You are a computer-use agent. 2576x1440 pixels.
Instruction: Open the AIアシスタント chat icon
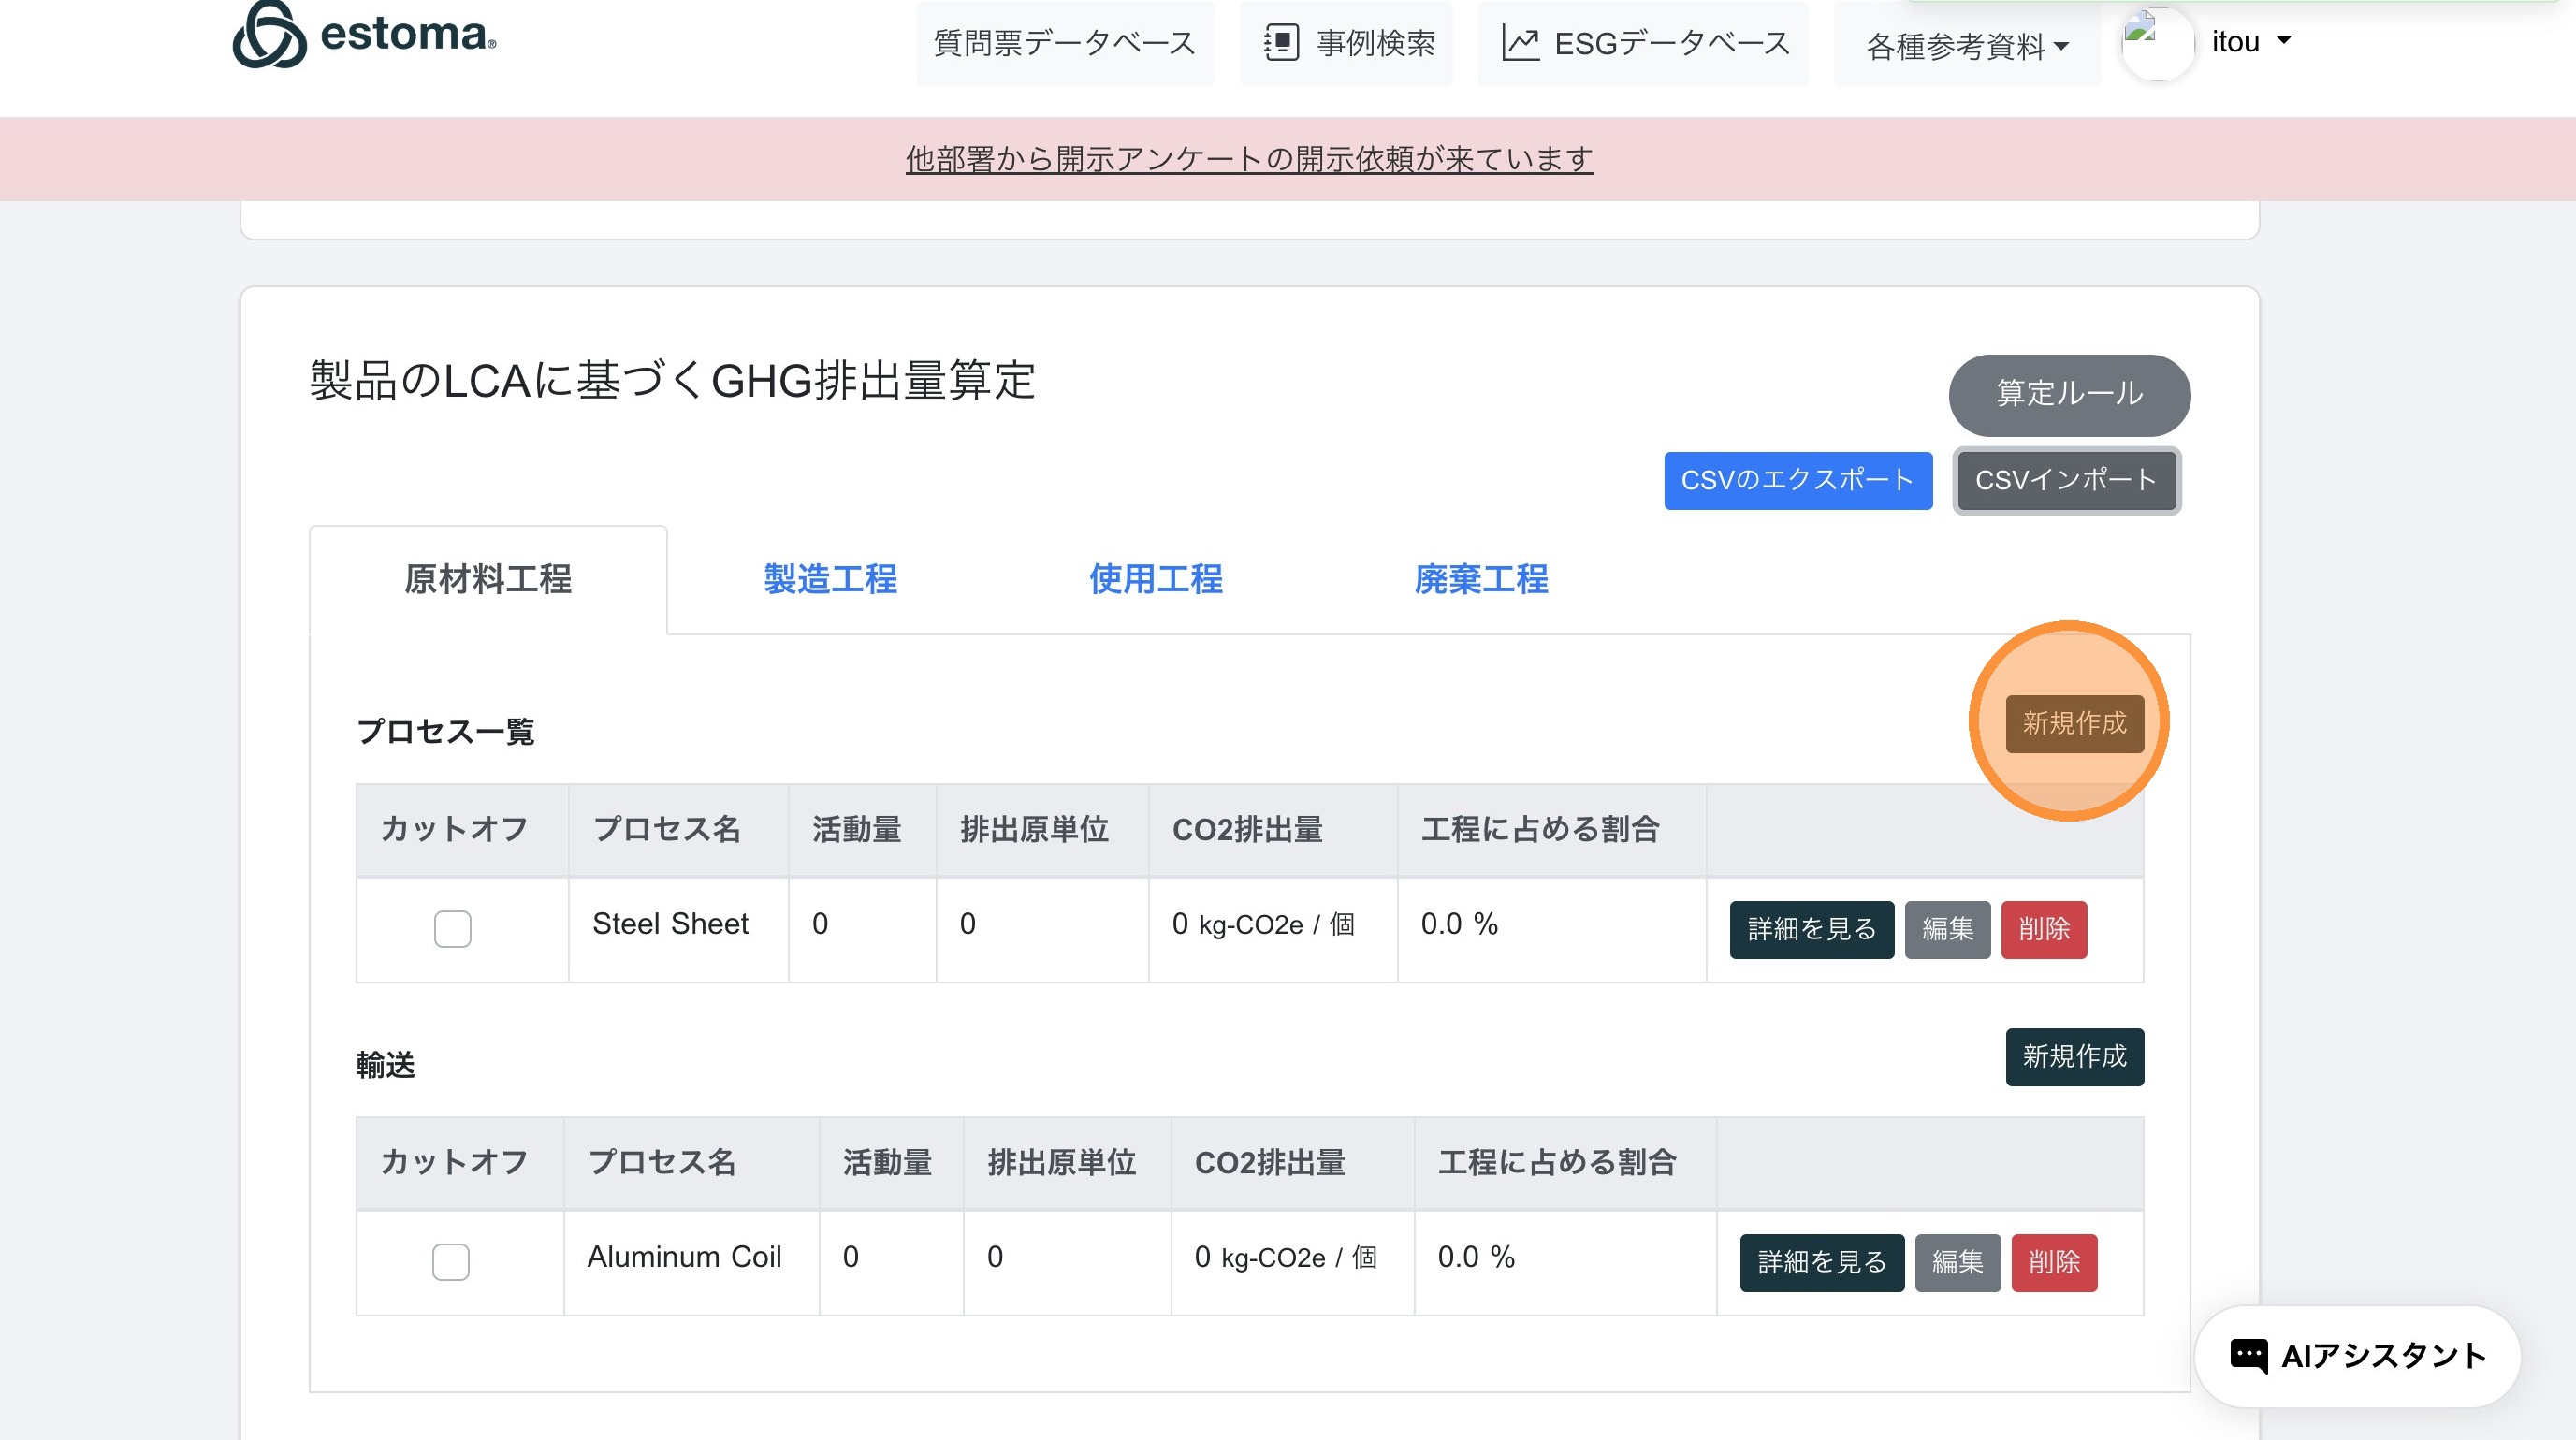click(x=2249, y=1356)
